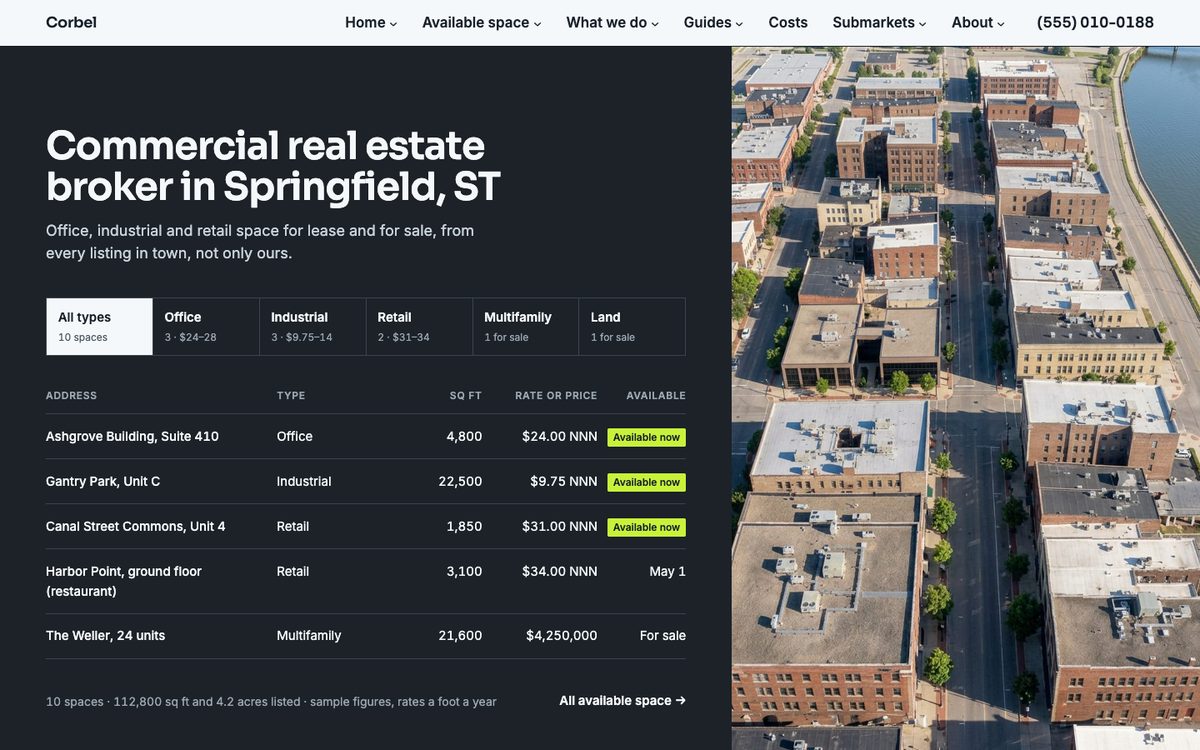Viewport: 1200px width, 750px height.
Task: Expand the About menu
Action: (978, 22)
